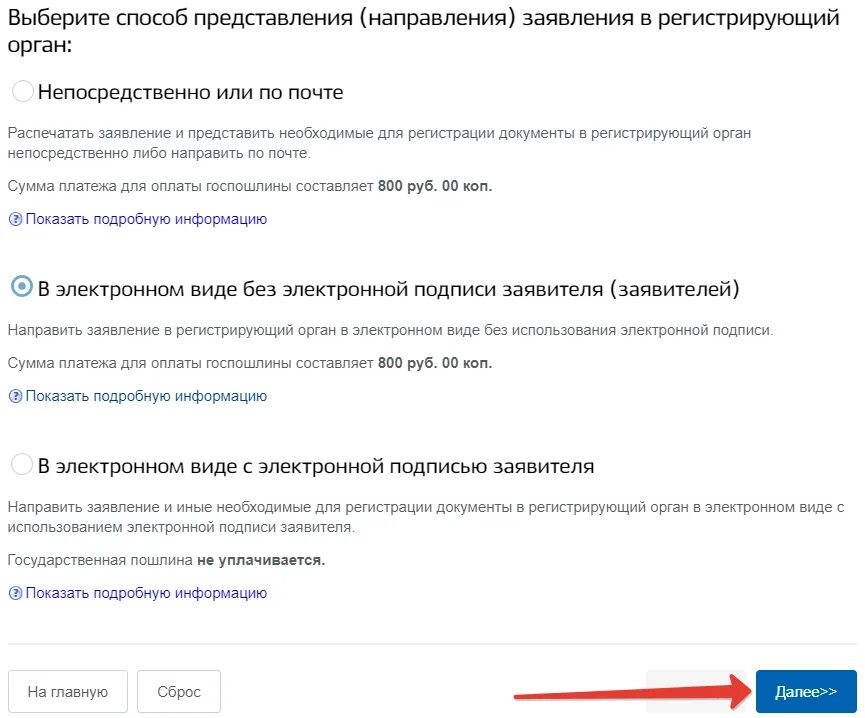This screenshot has width=865, height=718.
Task: Click the 'Сброс' reset button
Action: click(179, 692)
